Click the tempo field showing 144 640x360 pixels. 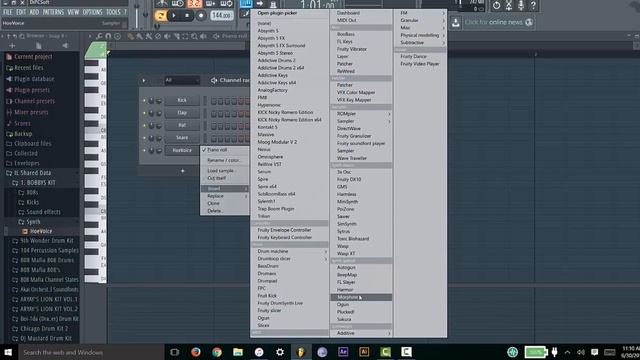click(222, 16)
